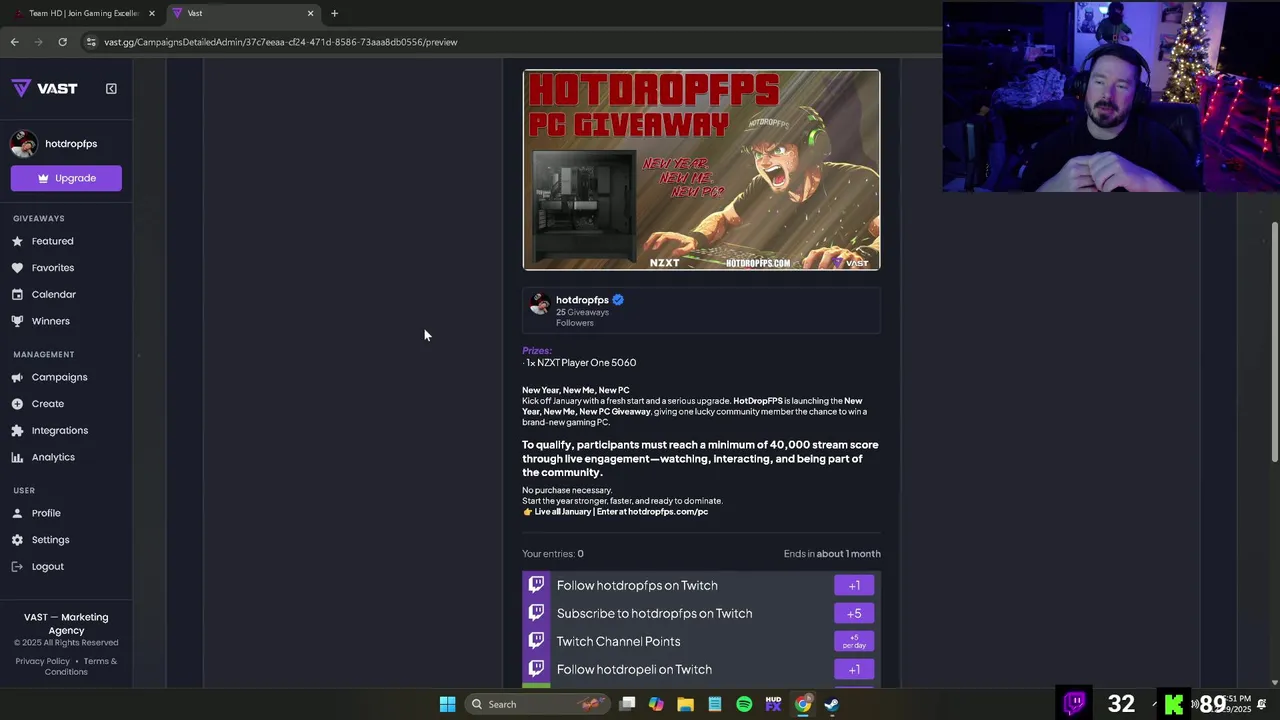Open the Winners page
Screen dimensions: 1280x720
point(50,321)
